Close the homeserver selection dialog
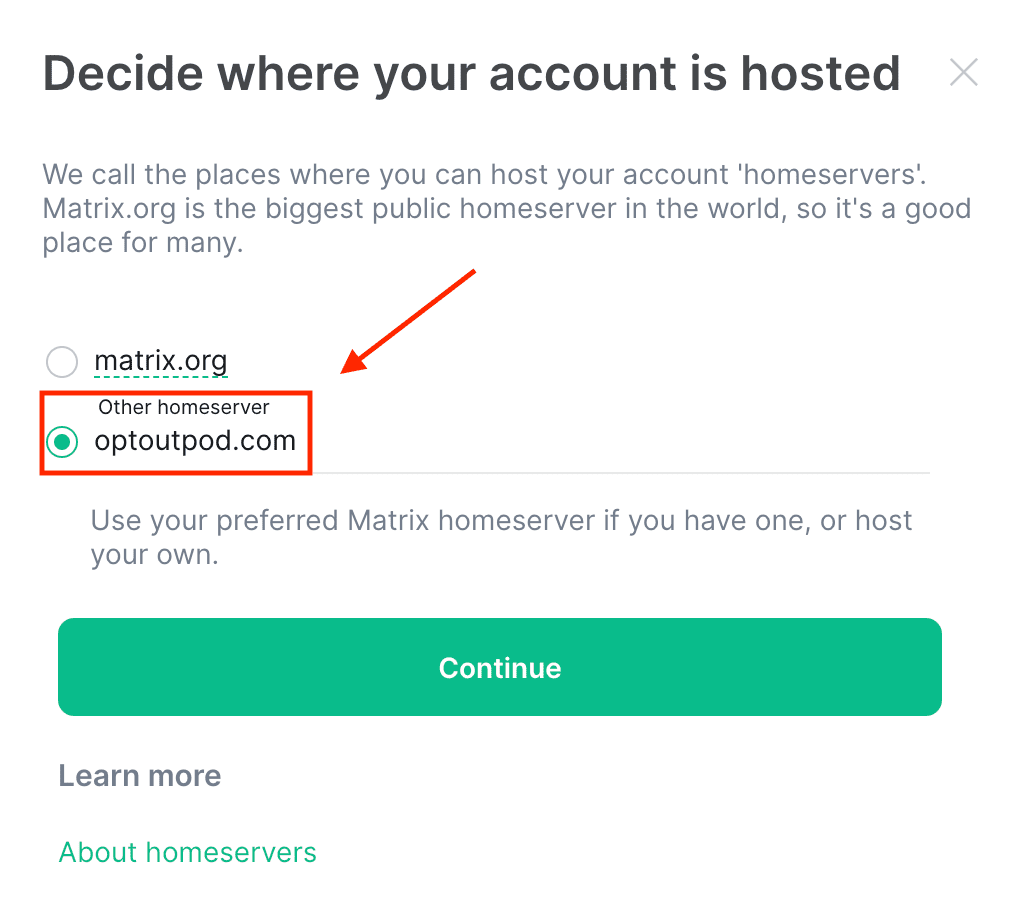Screen dimensions: 1024x908 click(963, 73)
